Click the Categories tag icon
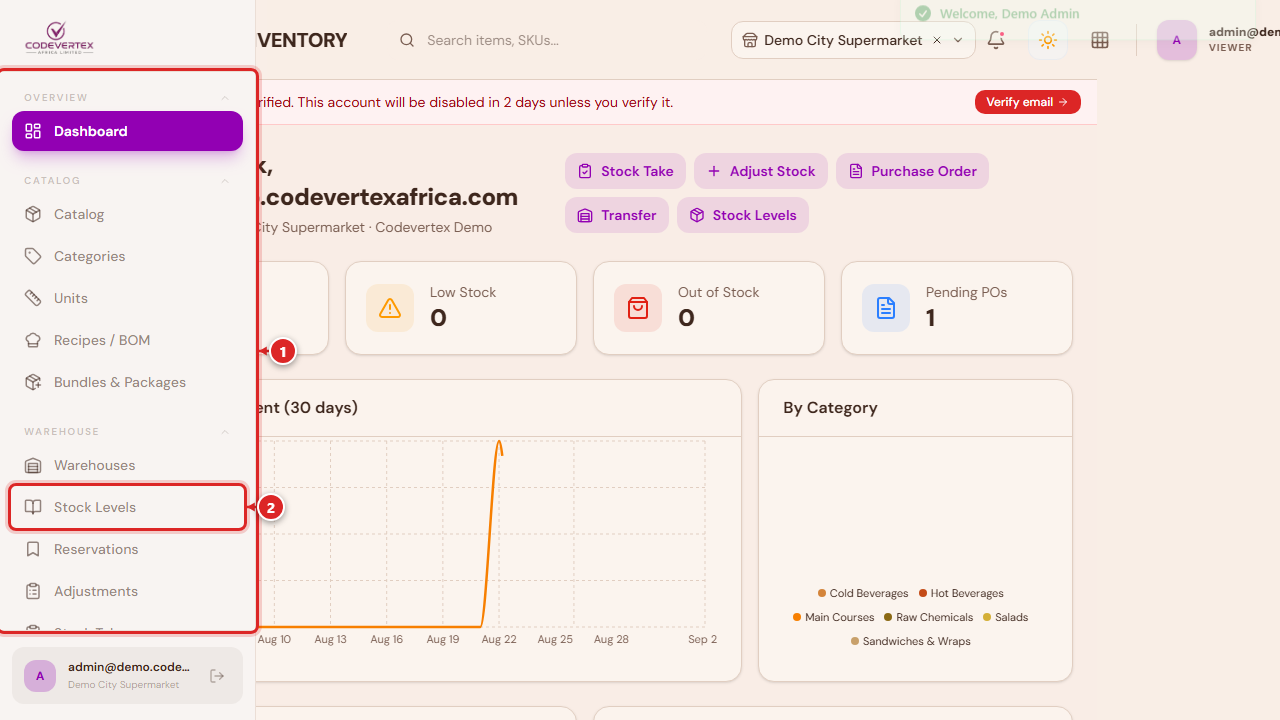The image size is (1280, 720). click(x=33, y=256)
